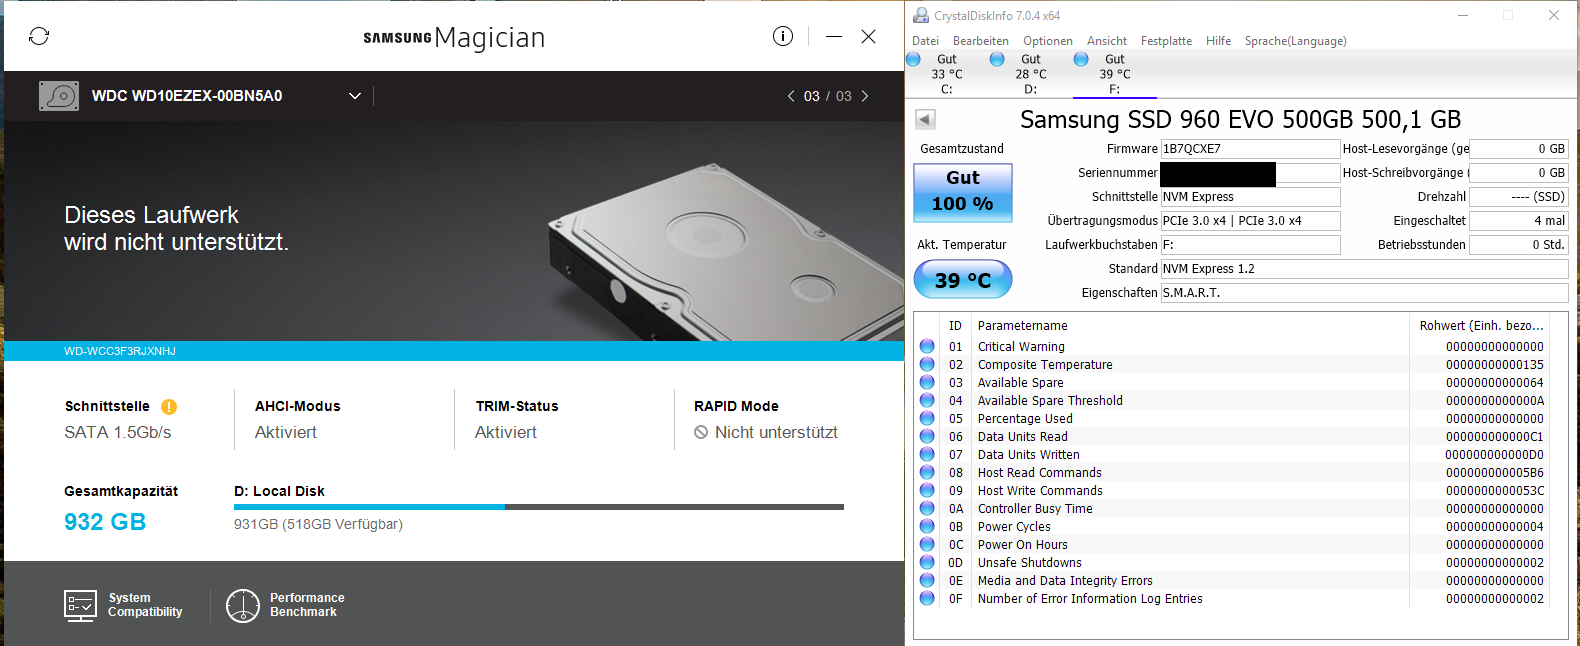Click status orb for Number of Error Information Log Entries

[927, 599]
